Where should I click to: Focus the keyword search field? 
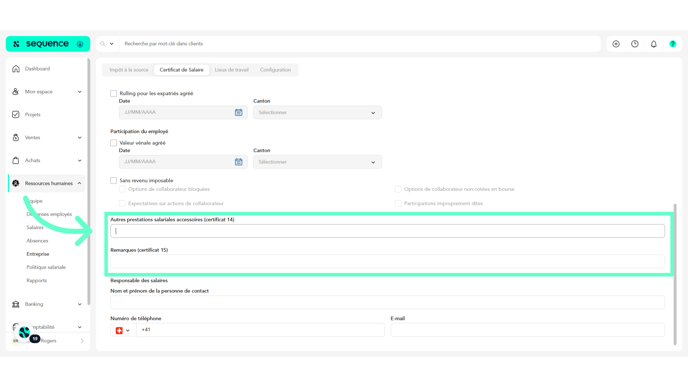pos(360,44)
